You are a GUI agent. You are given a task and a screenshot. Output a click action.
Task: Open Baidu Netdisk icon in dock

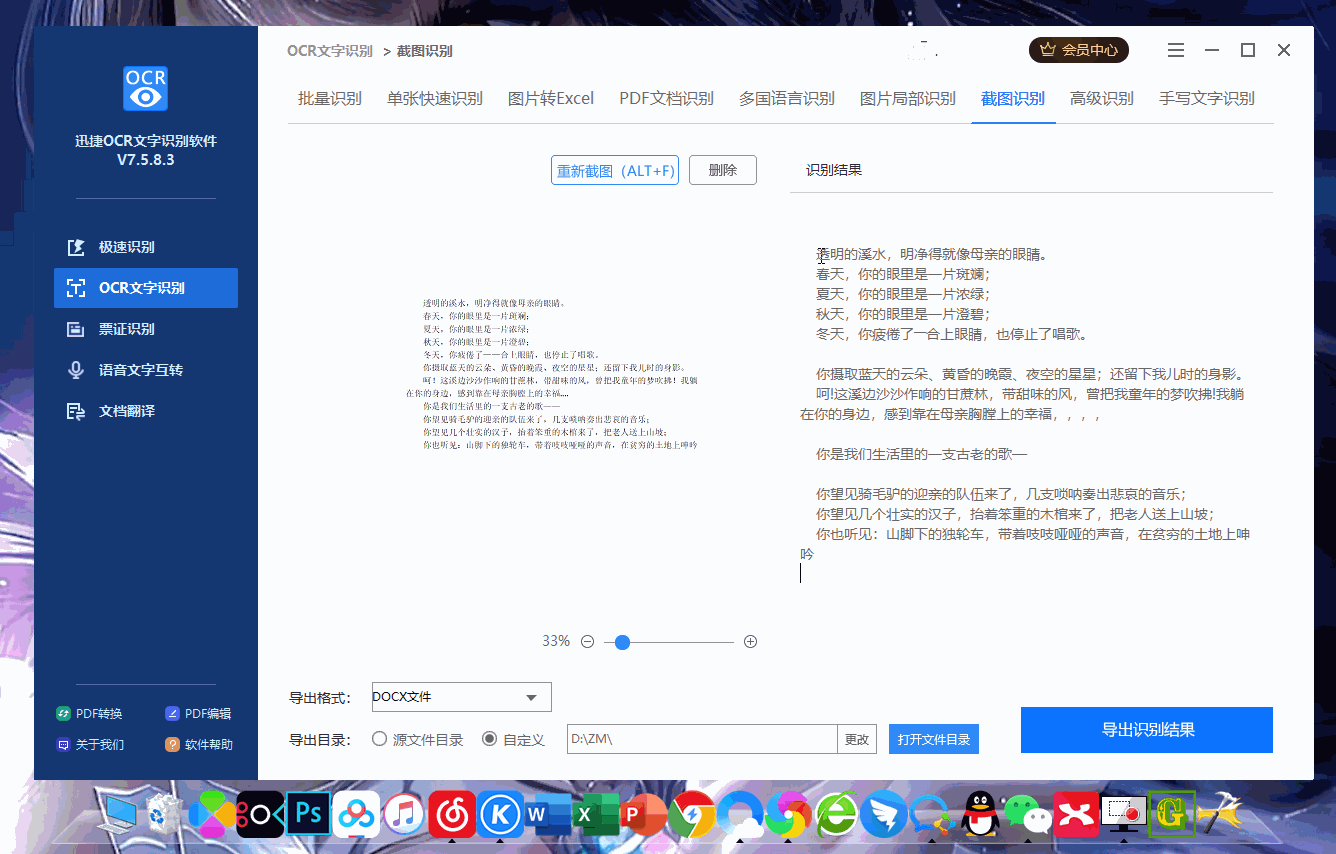(x=356, y=815)
